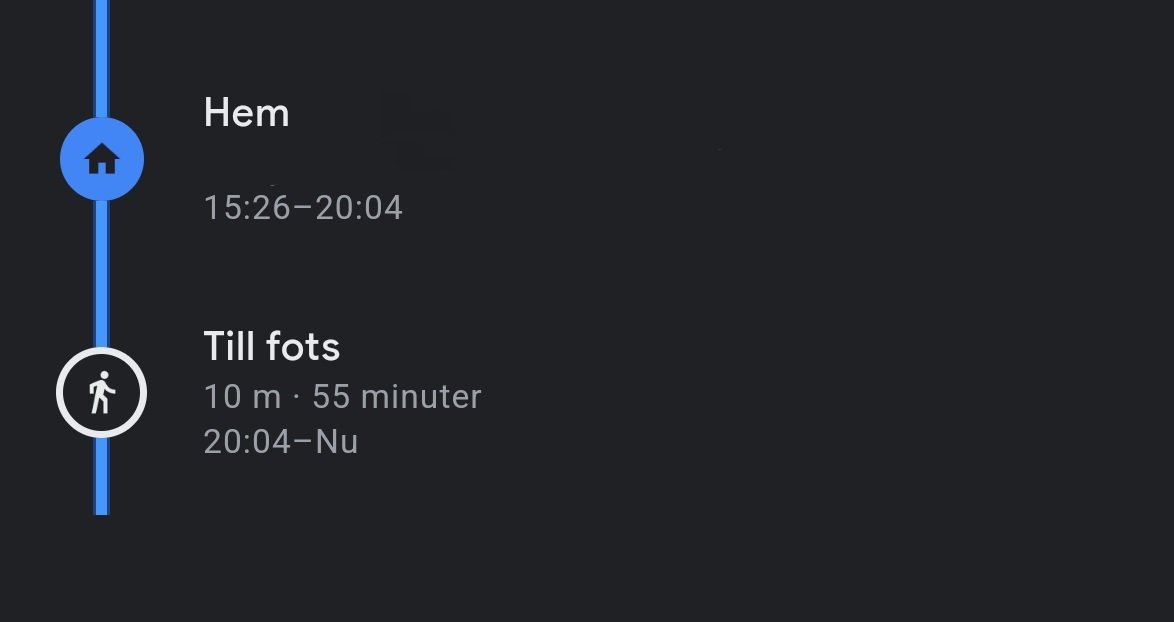Click the walking person icon
1174x622 pixels.
tap(102, 392)
